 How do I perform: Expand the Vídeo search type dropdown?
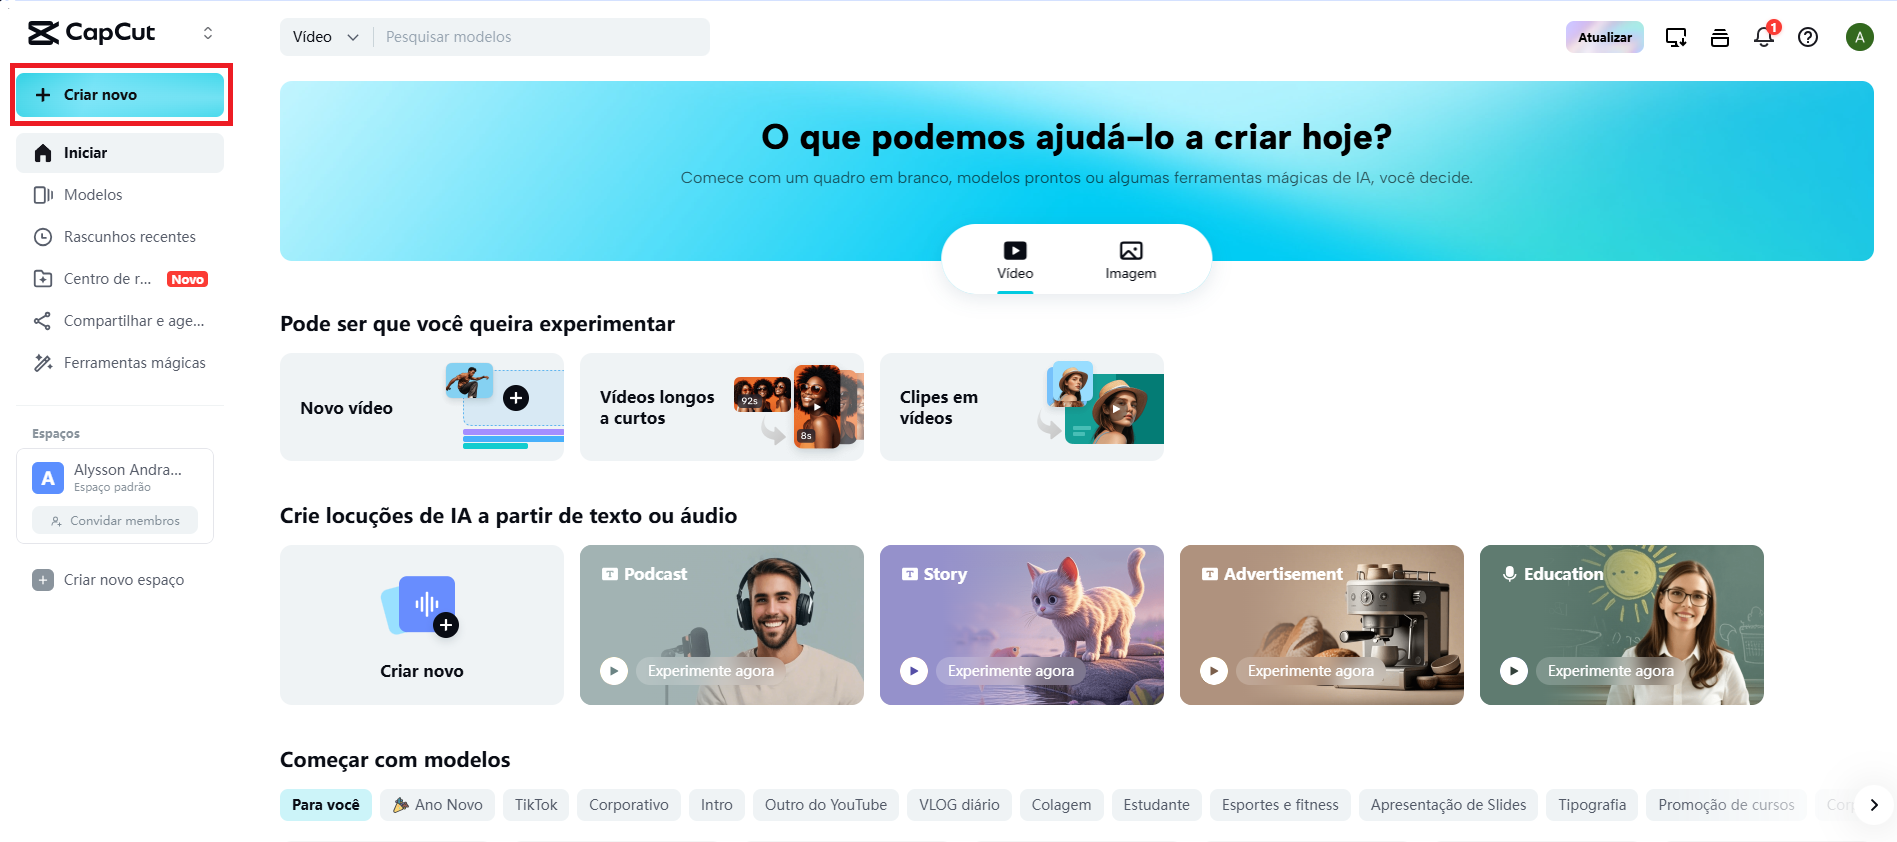click(x=326, y=37)
